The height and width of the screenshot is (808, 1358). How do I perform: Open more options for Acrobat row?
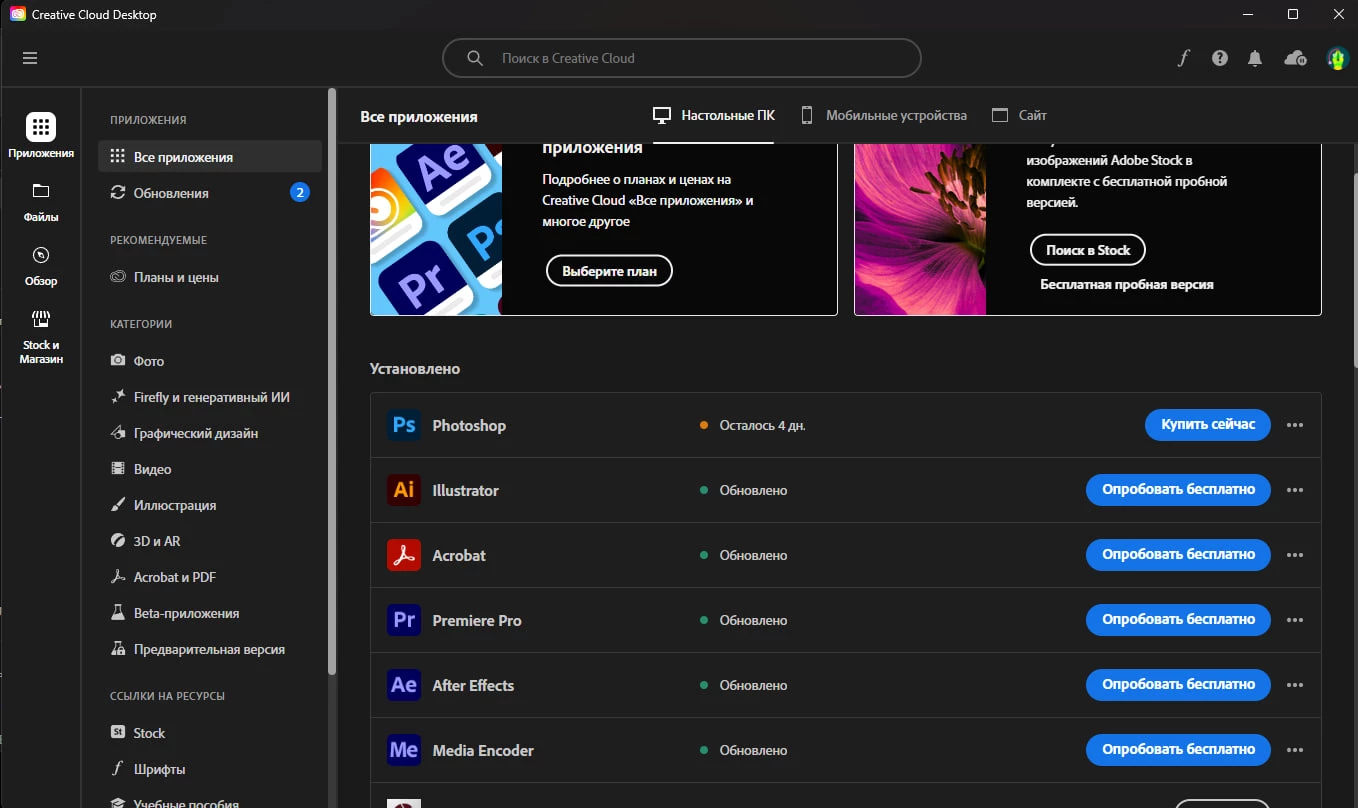[1295, 555]
